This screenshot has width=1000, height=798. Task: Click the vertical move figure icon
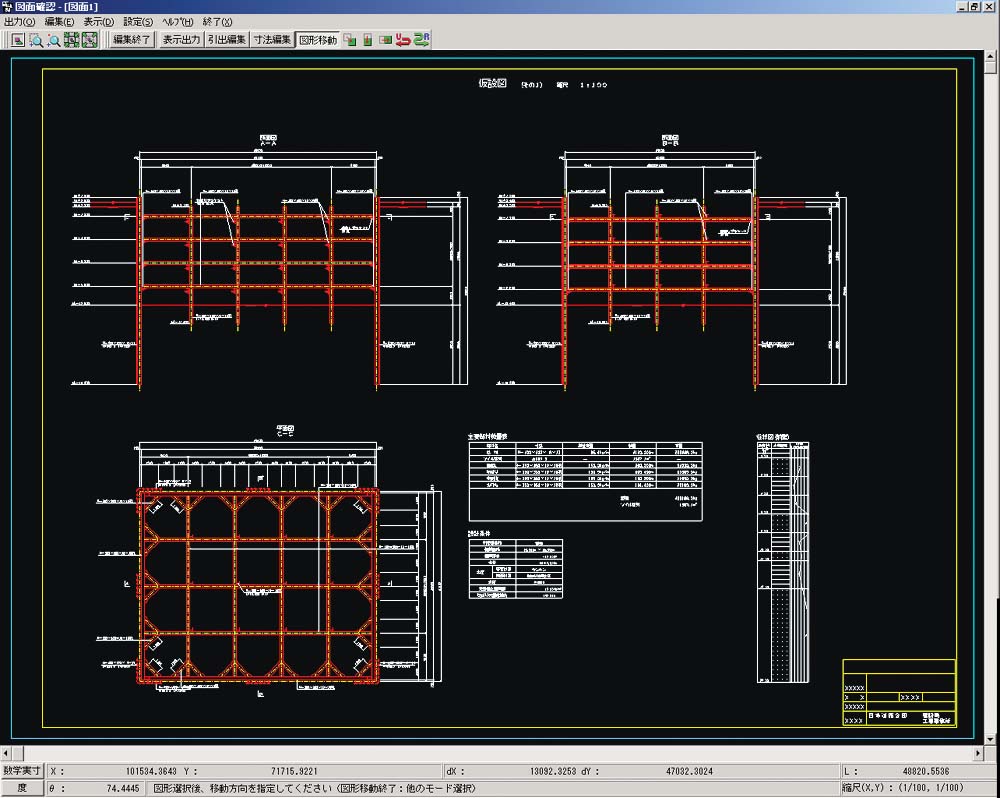(x=367, y=40)
